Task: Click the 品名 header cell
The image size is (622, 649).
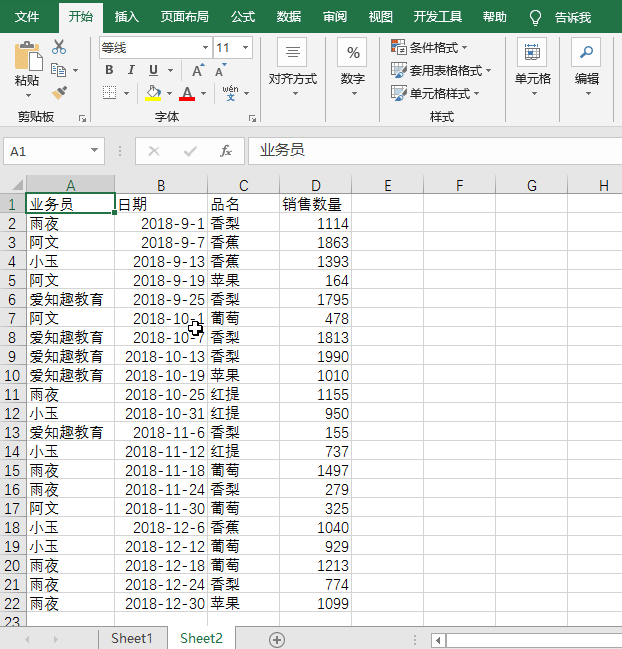Action: (243, 204)
